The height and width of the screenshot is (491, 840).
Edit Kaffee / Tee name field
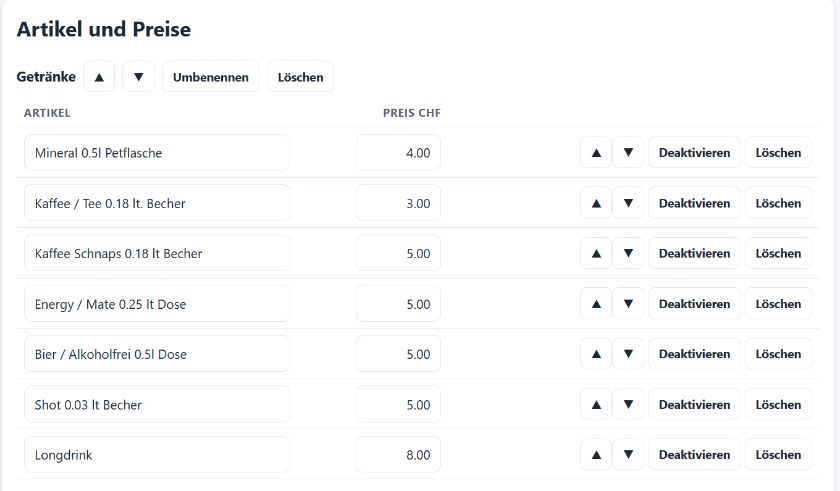pyautogui.click(x=157, y=203)
